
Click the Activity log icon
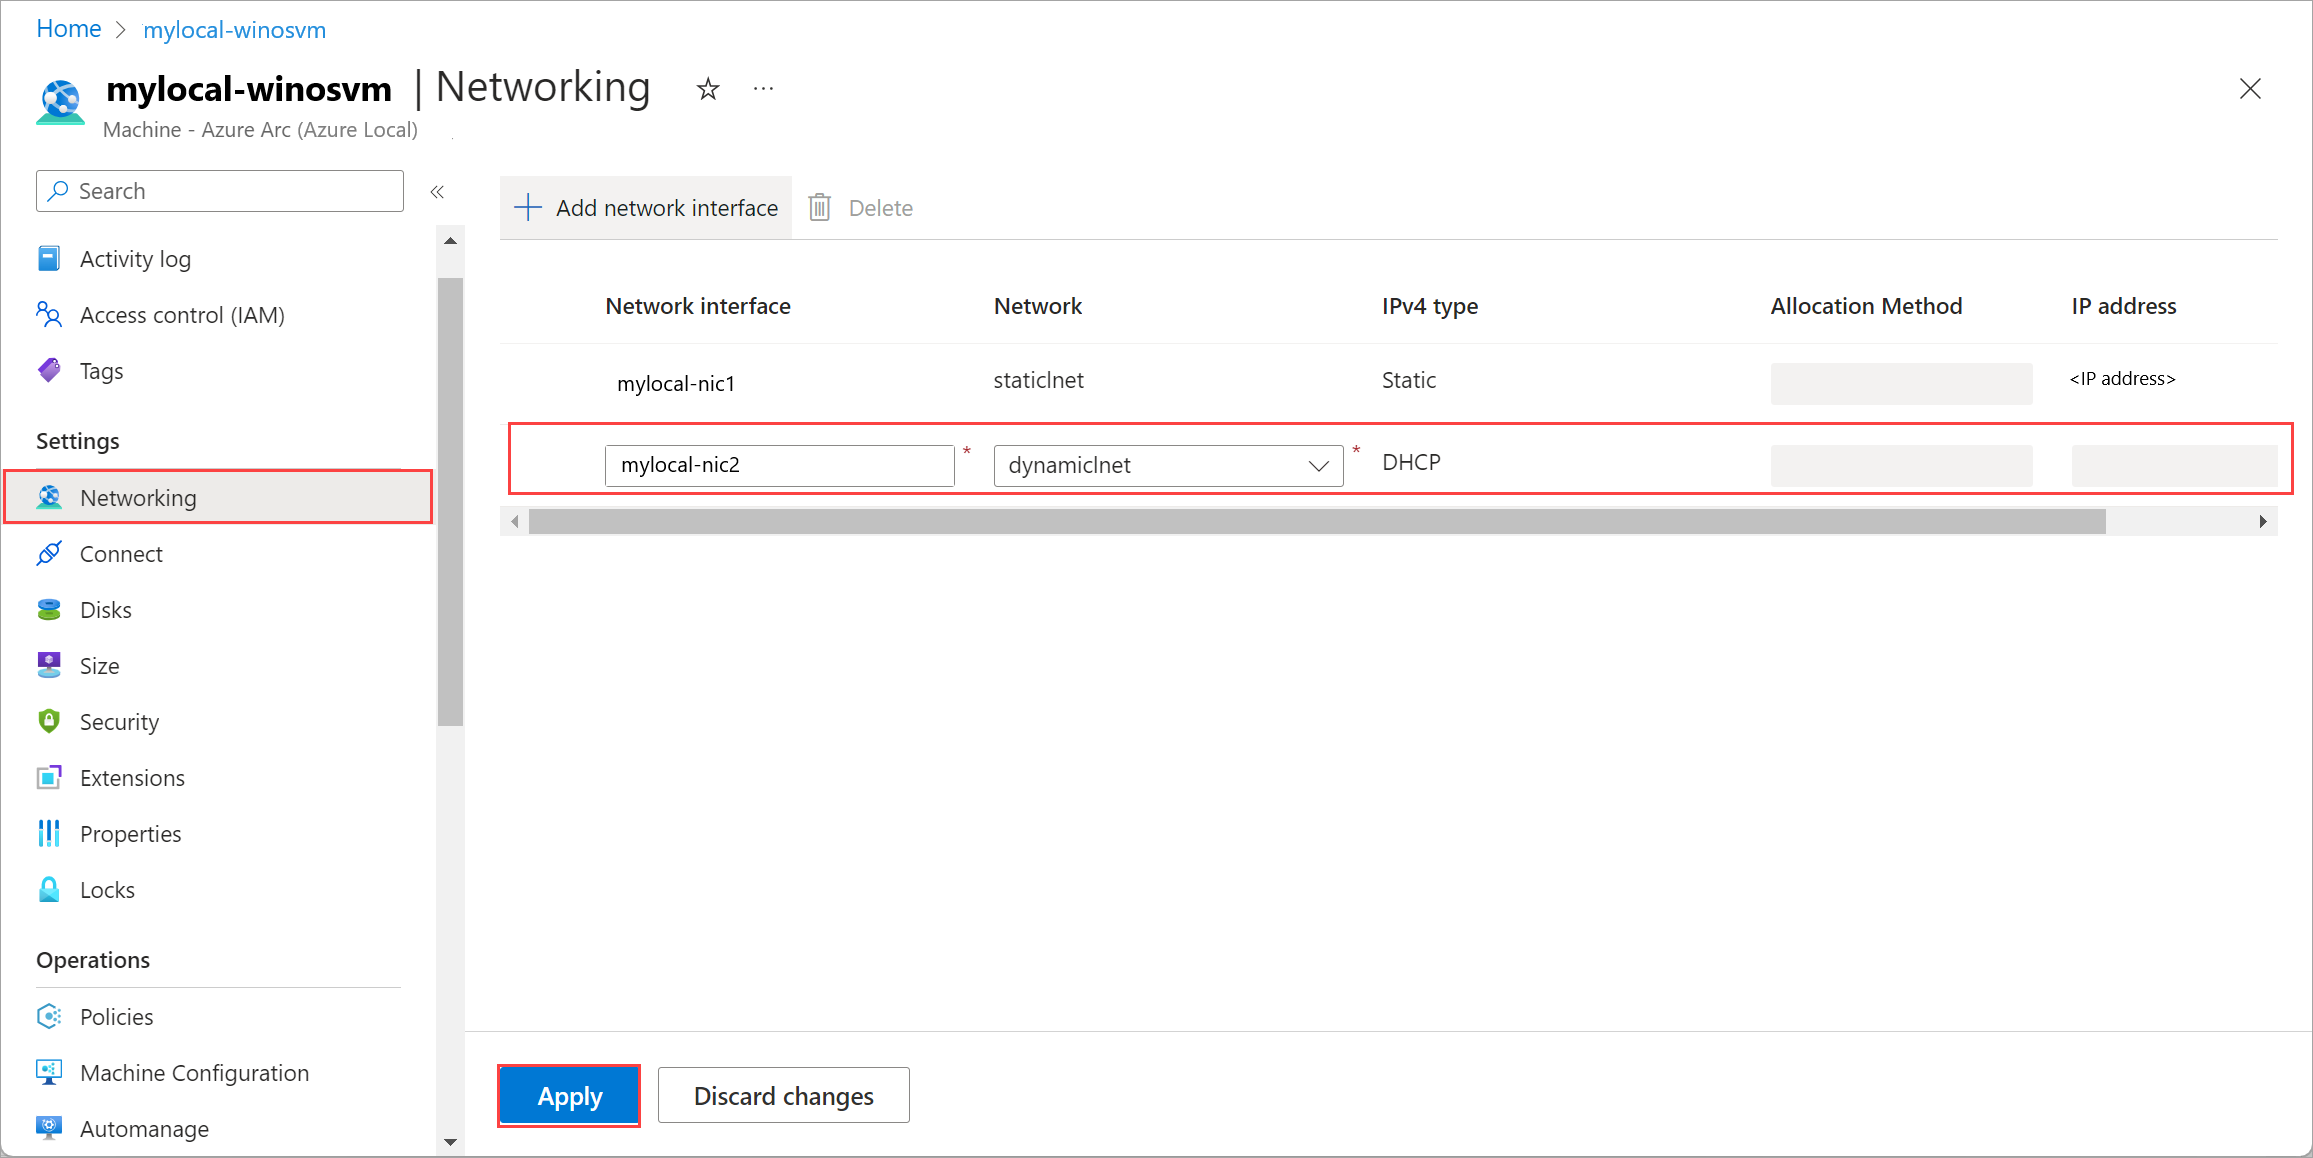tap(49, 259)
